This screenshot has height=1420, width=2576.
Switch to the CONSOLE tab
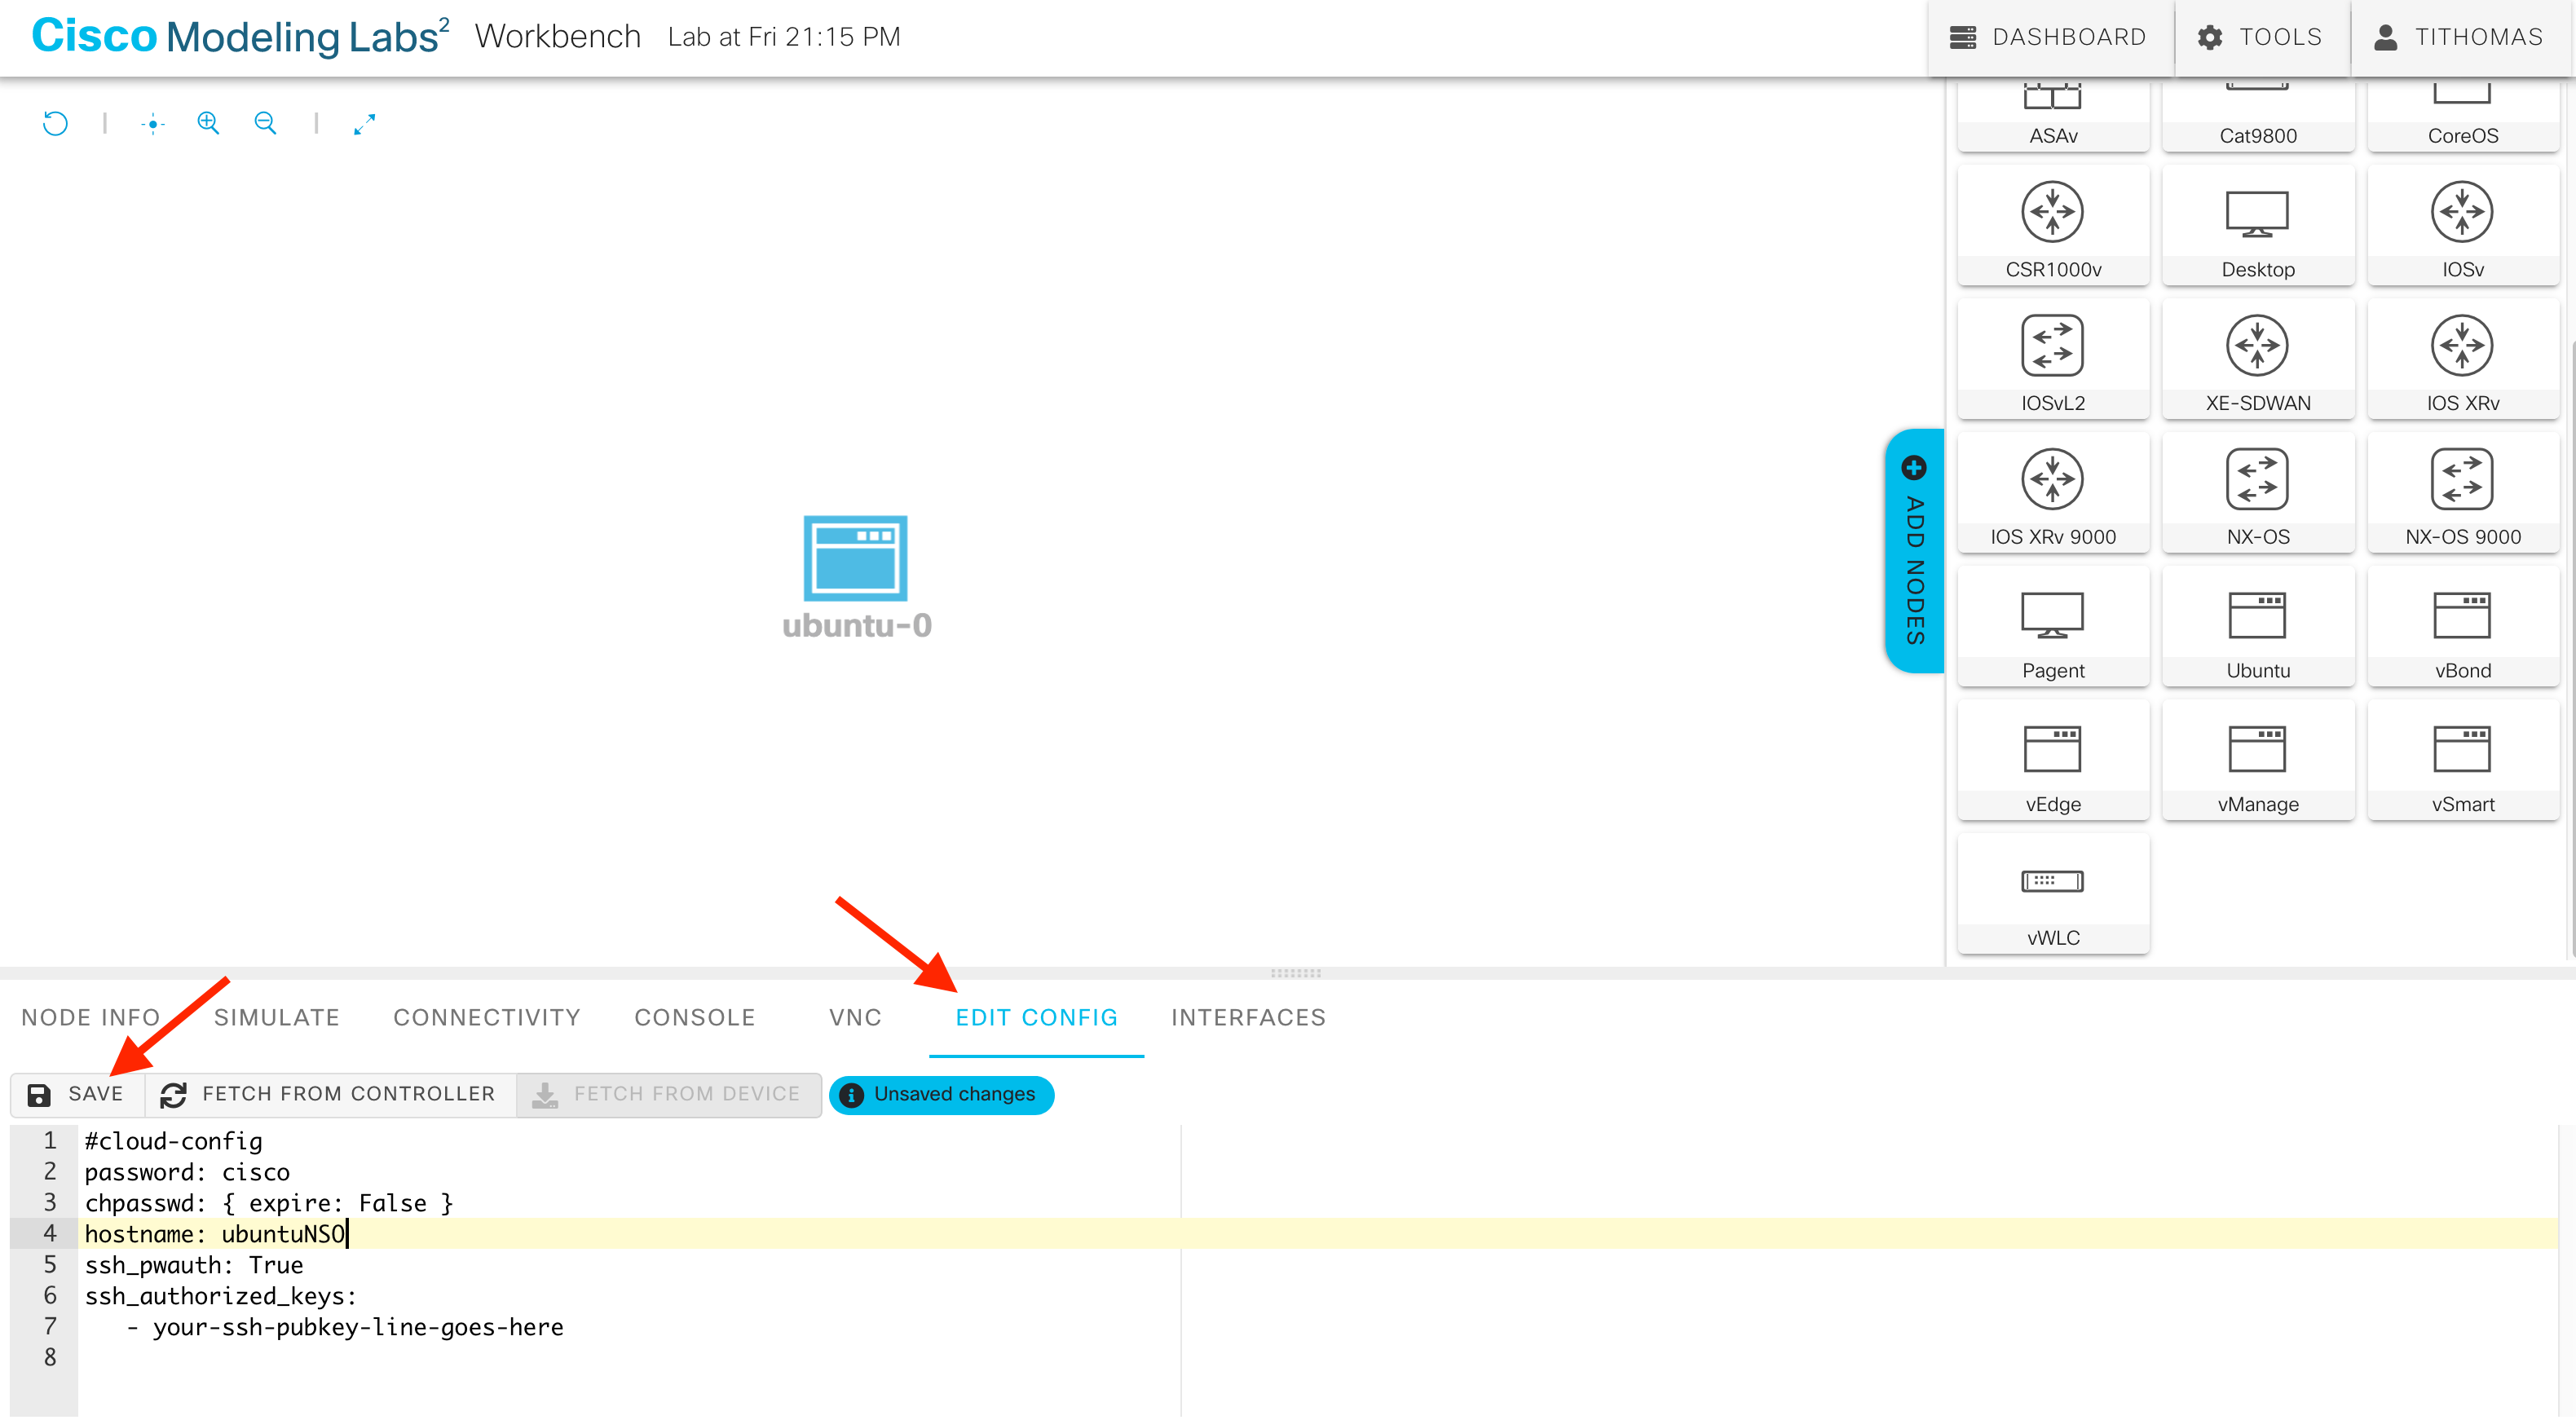(x=694, y=1017)
